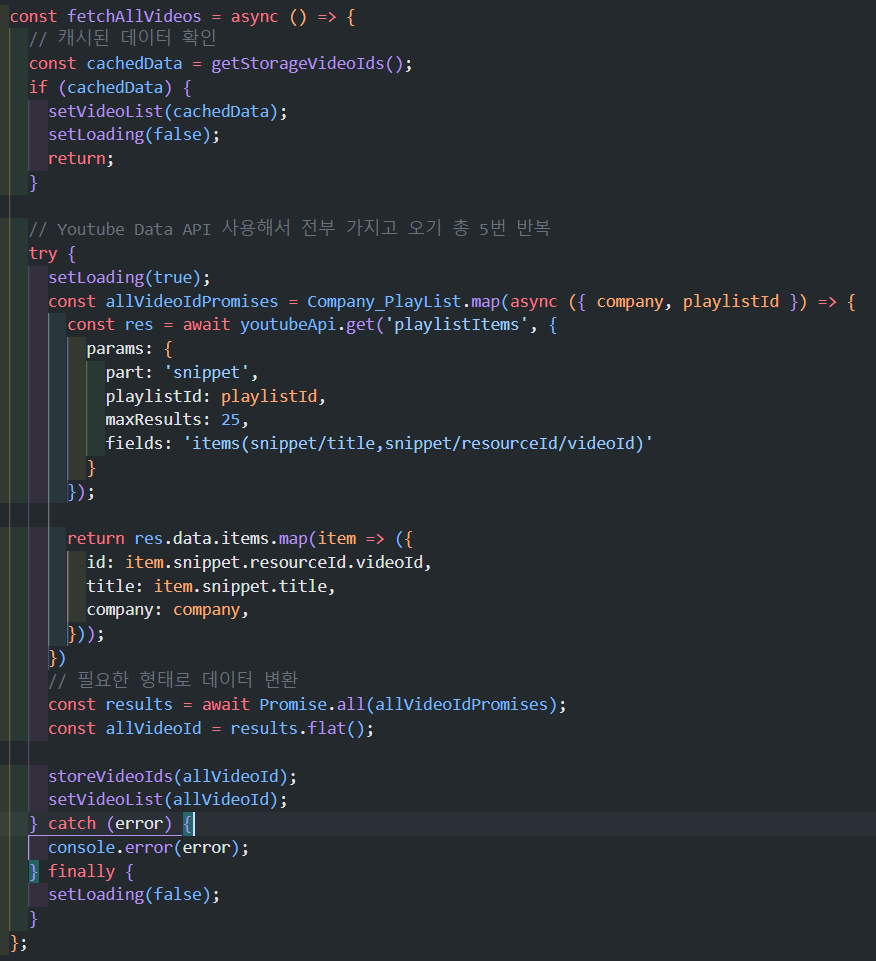Click the results.flat() call
This screenshot has width=876, height=961.
[297, 729]
